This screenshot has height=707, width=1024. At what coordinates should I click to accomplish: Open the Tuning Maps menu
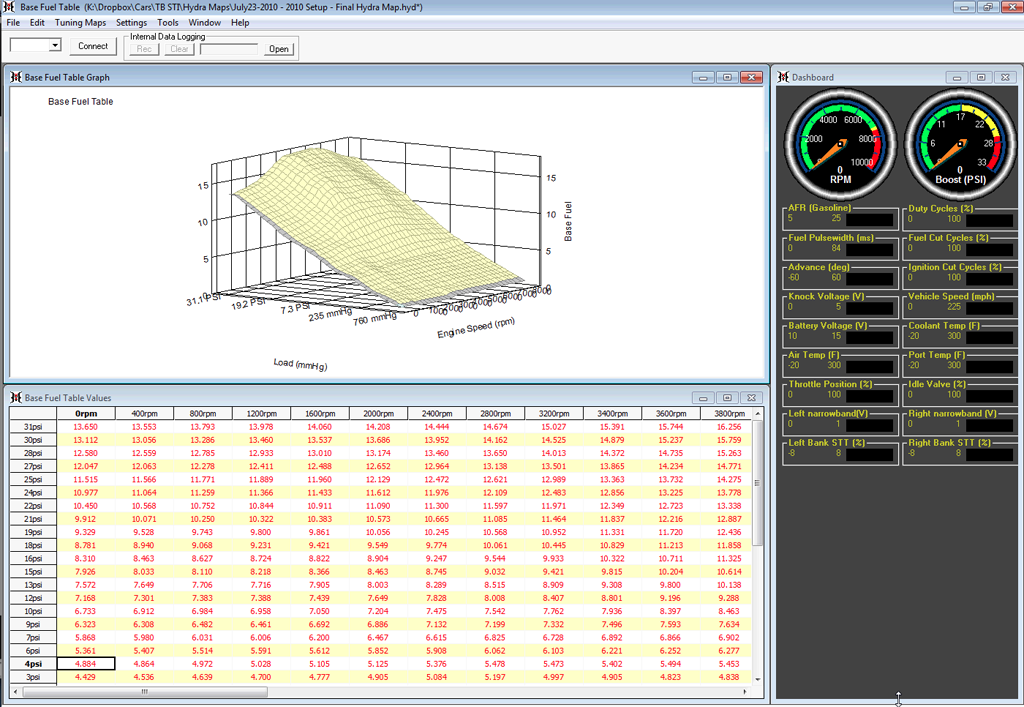(x=80, y=22)
